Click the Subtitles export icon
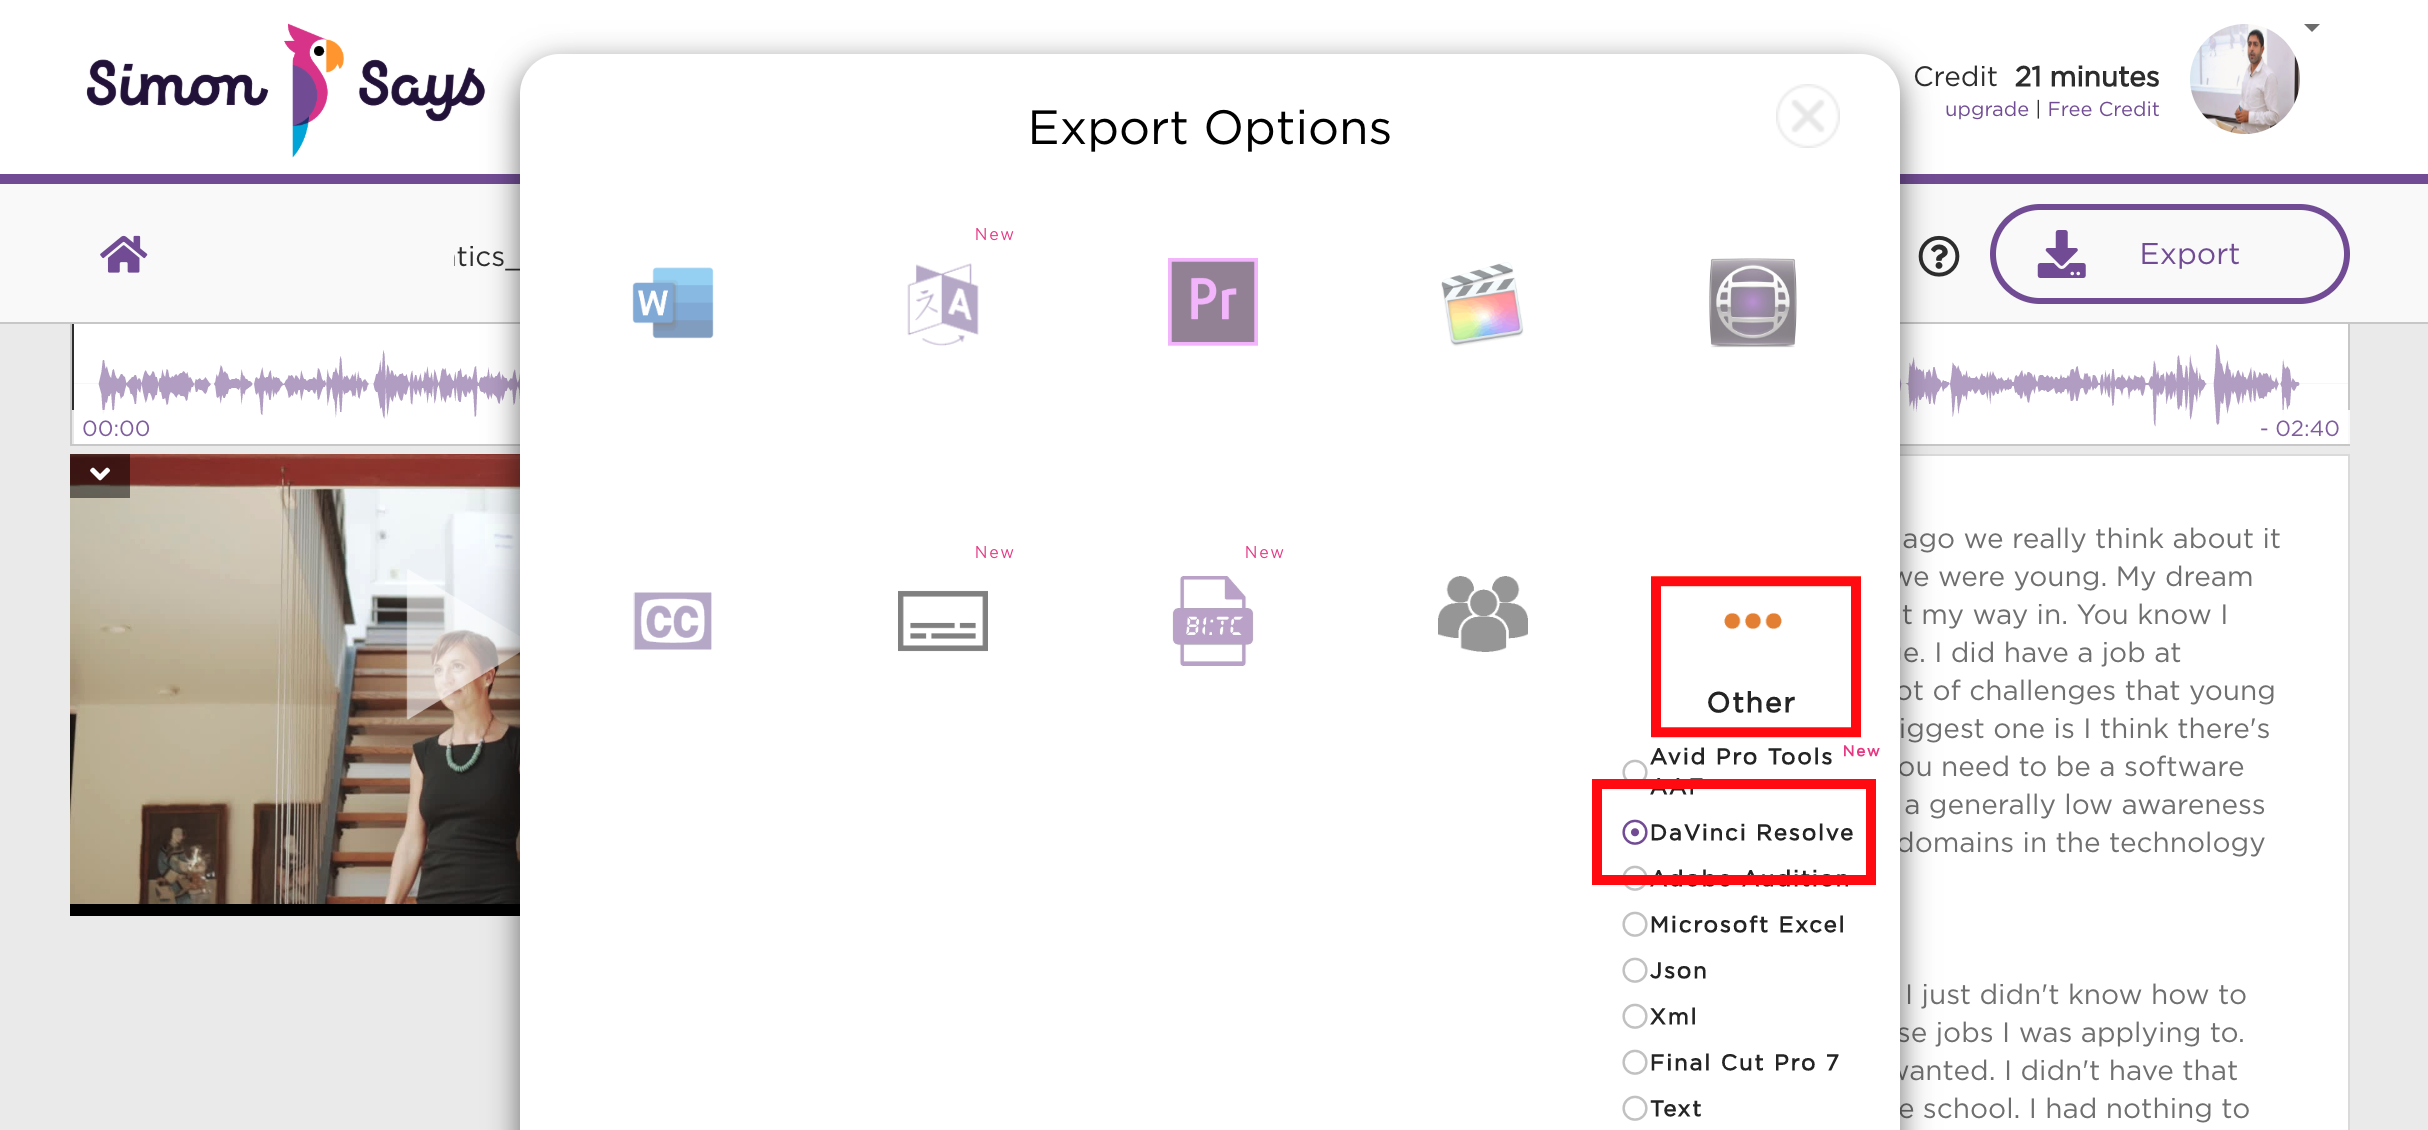Viewport: 2428px width, 1130px height. [x=941, y=618]
